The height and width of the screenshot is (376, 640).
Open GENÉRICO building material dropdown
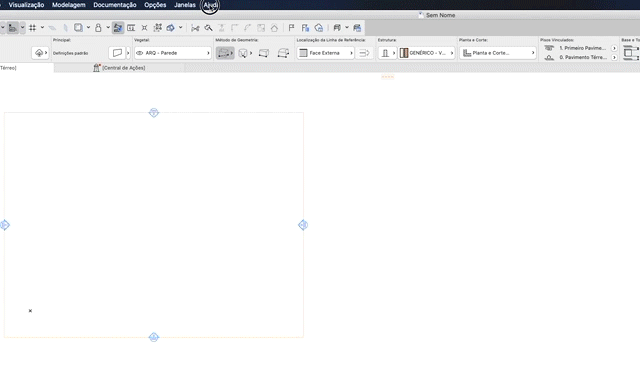(427, 53)
